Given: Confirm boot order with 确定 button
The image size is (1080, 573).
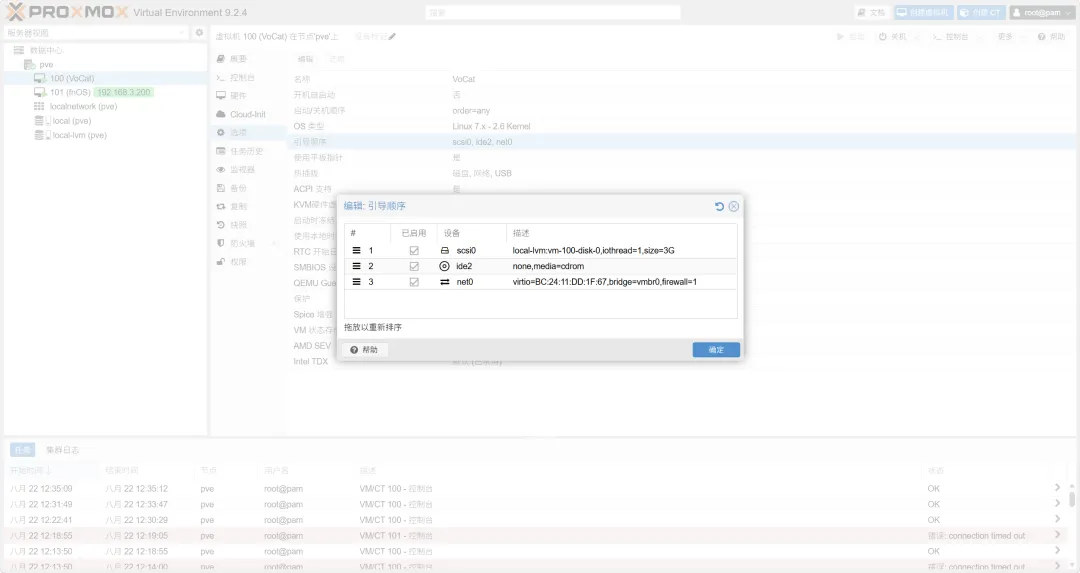Looking at the screenshot, I should point(716,350).
